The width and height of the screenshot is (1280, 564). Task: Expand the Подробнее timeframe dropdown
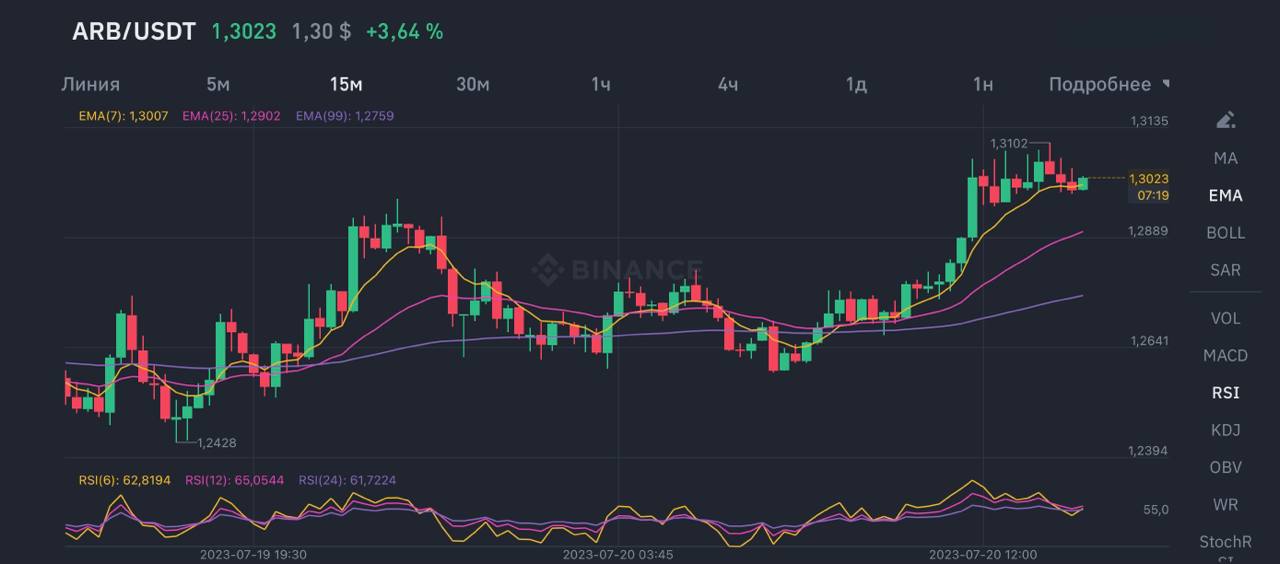1109,84
